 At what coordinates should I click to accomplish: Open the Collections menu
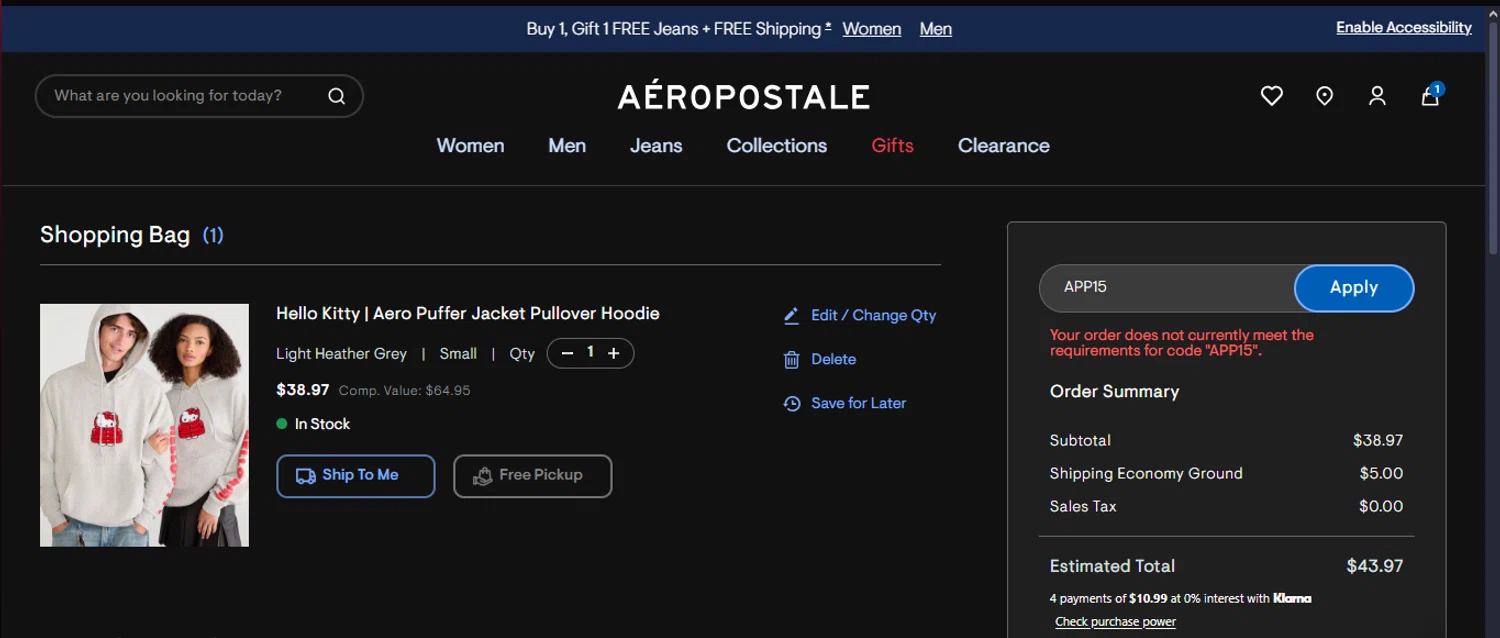tap(777, 145)
